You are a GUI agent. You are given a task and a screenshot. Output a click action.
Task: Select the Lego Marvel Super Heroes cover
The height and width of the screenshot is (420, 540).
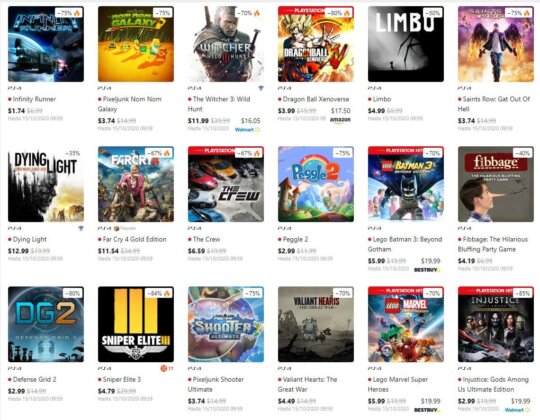click(x=406, y=324)
